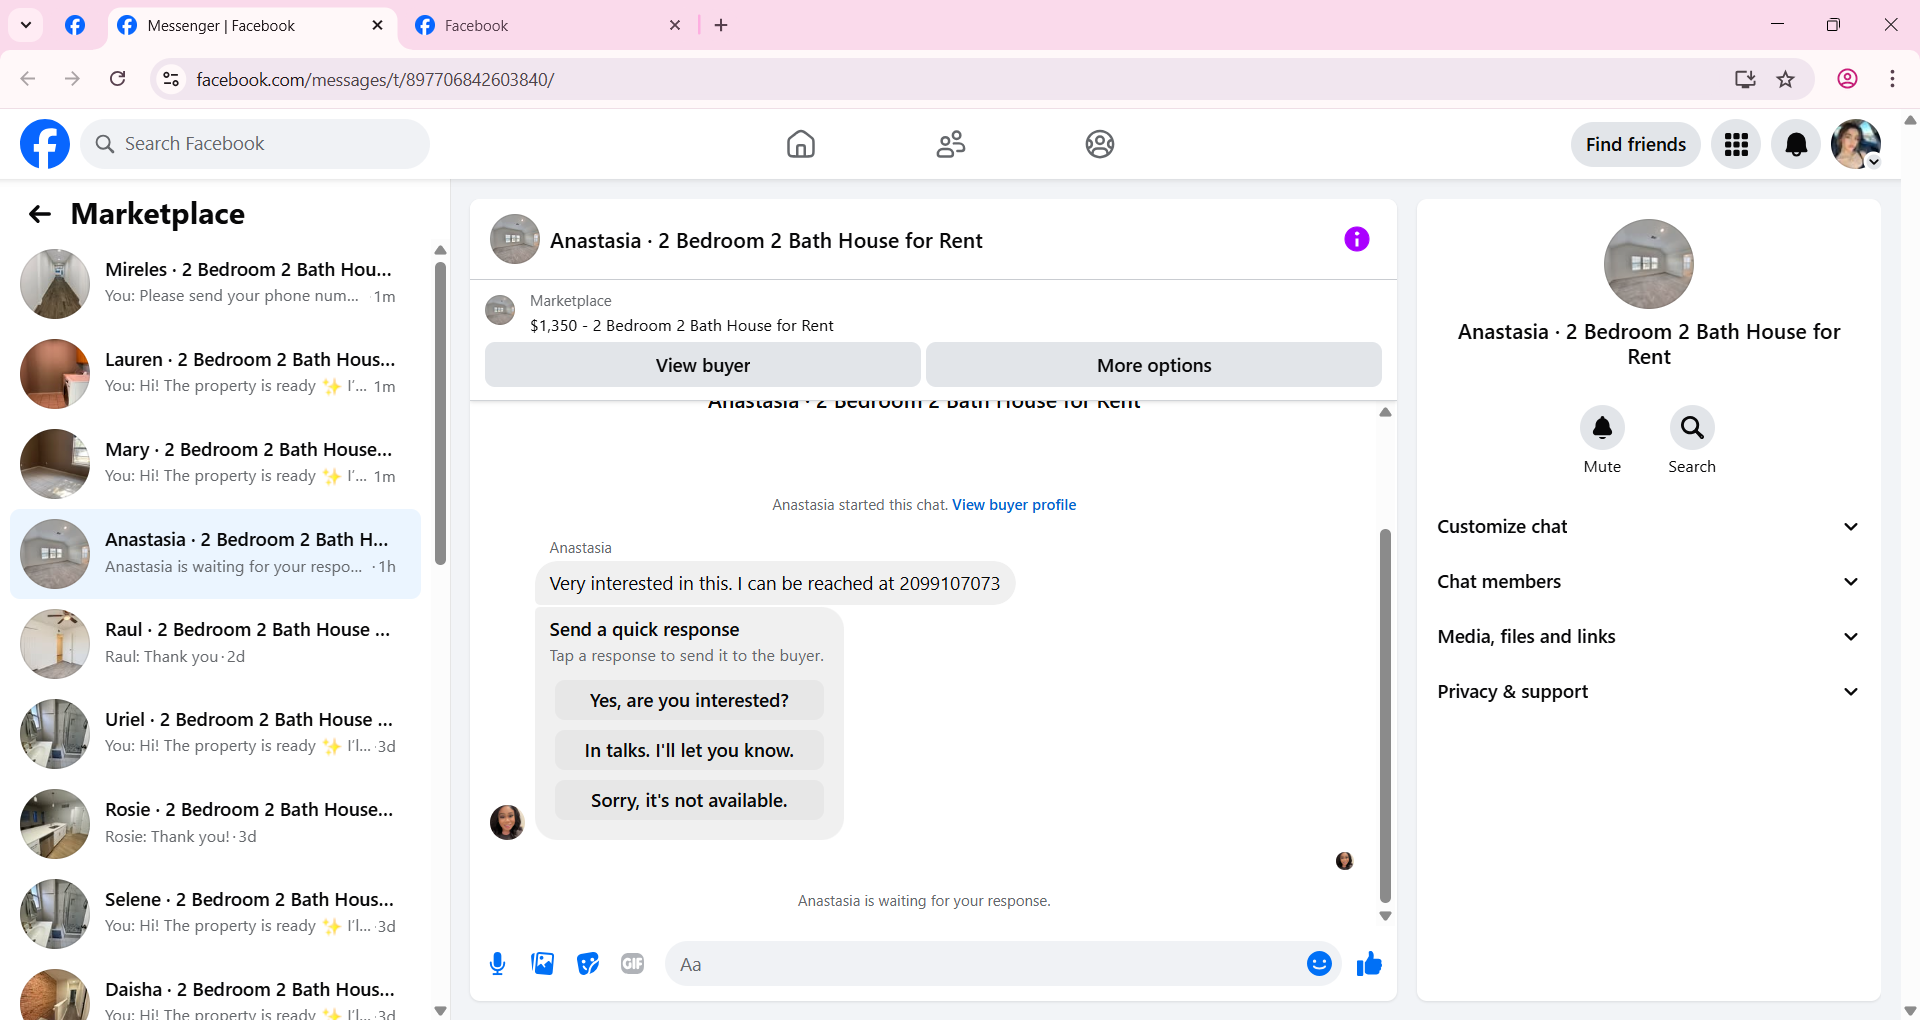Open Mireles conversation in the list
Screen dimensions: 1920x1020
(215, 284)
